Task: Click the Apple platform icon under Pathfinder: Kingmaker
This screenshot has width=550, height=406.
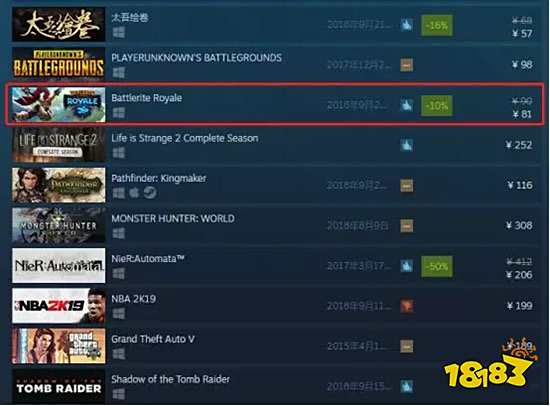Action: [134, 193]
